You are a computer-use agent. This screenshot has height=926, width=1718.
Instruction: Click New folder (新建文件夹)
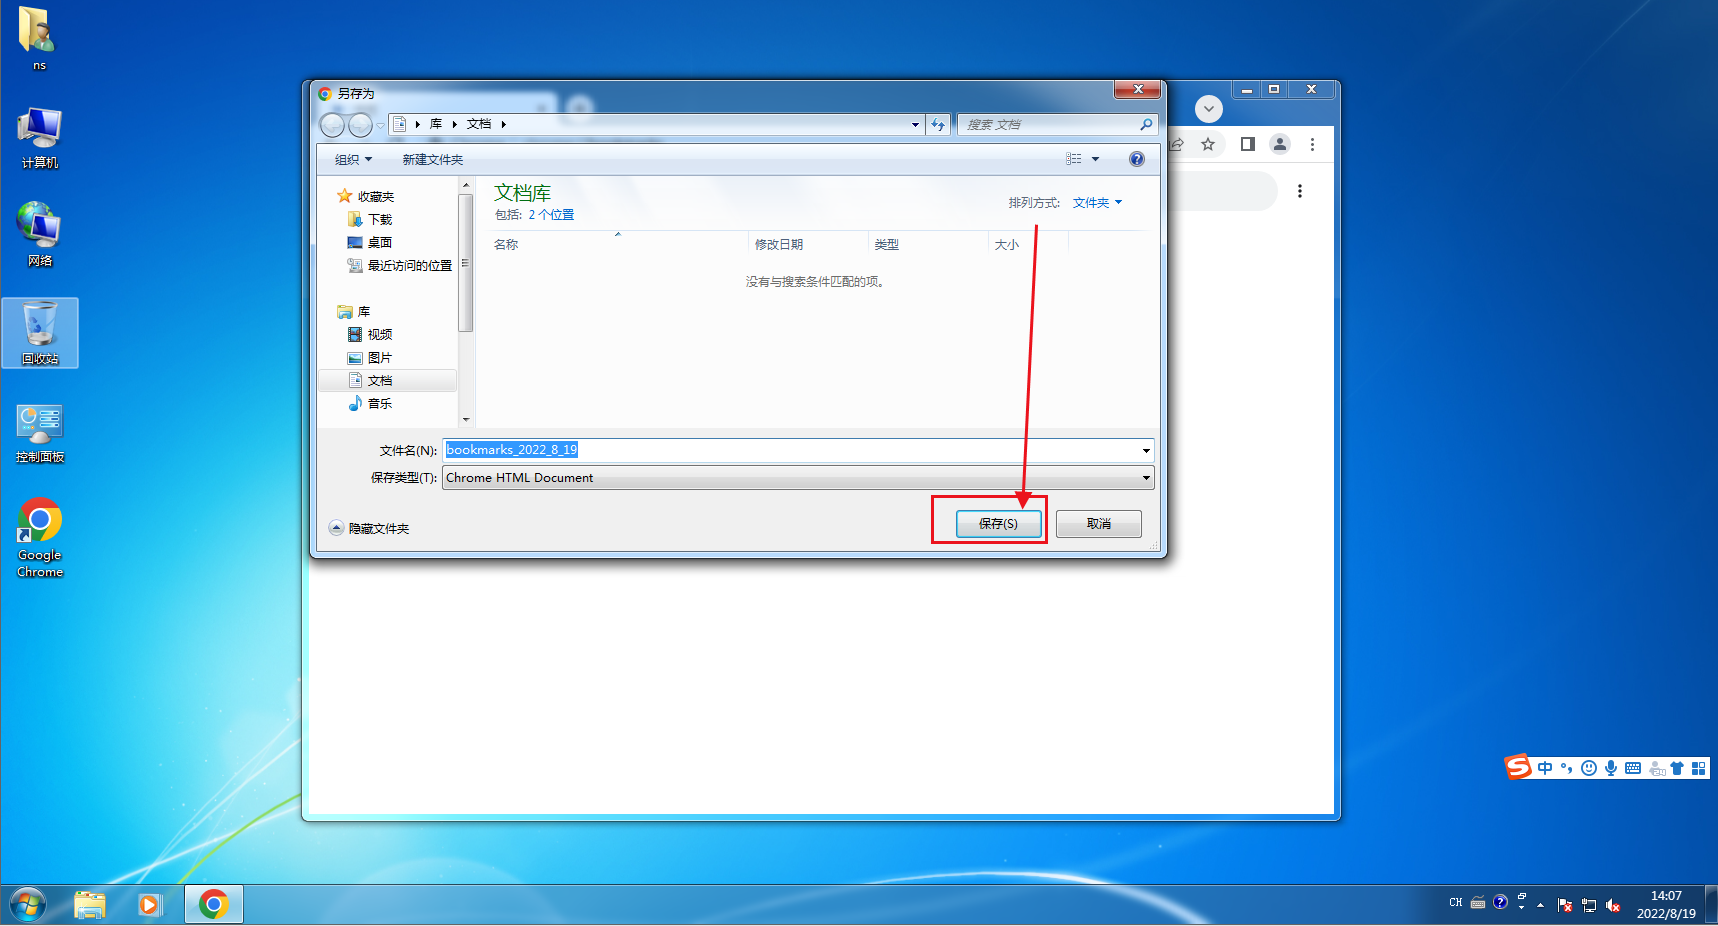432,160
